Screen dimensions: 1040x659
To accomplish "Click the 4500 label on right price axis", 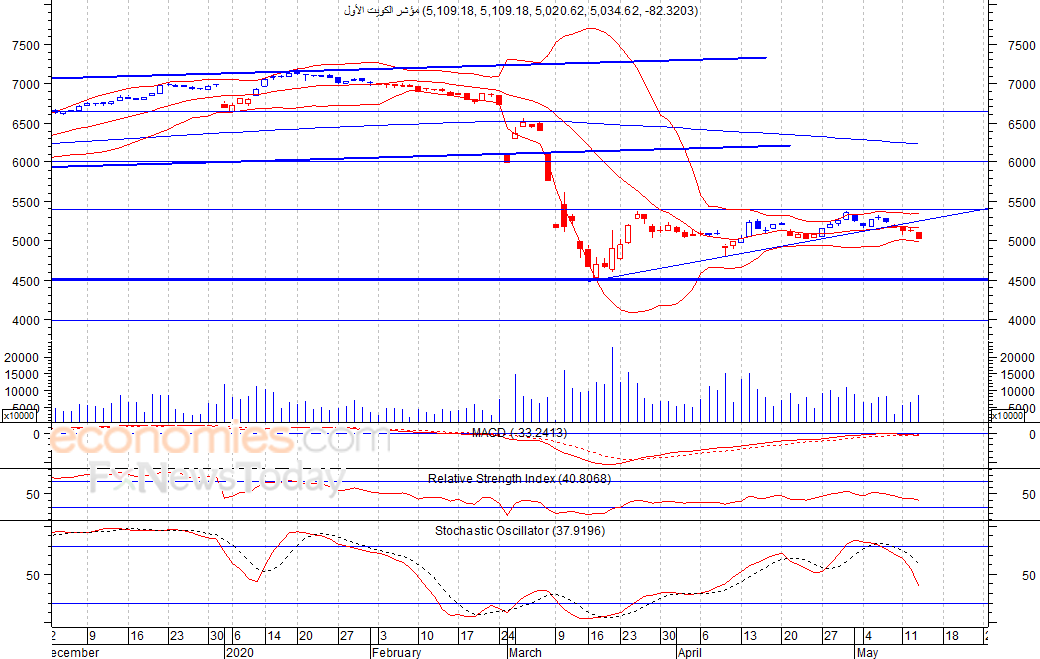I will pyautogui.click(x=1021, y=282).
